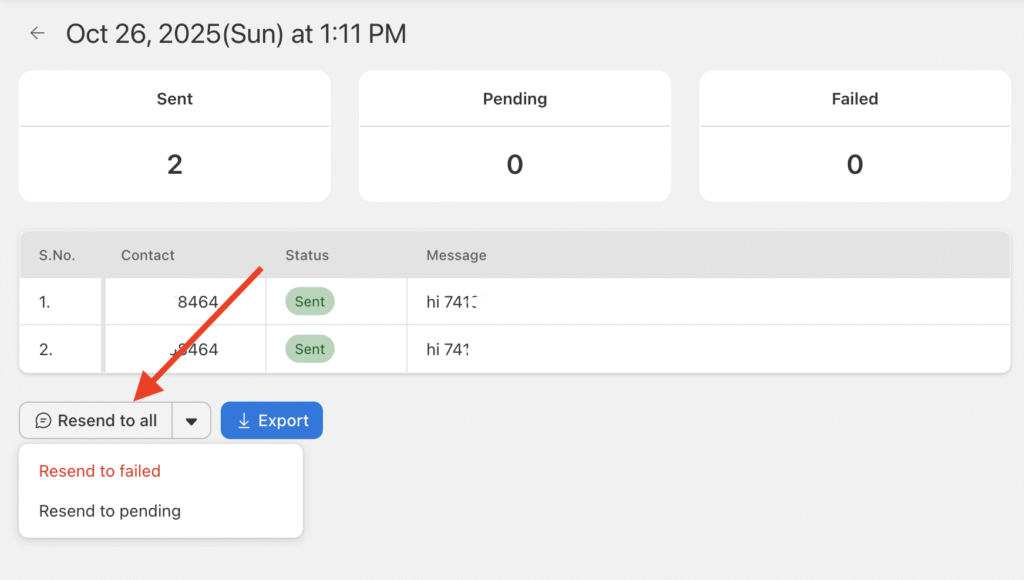Choose Resend to failed from the menu

click(100, 471)
